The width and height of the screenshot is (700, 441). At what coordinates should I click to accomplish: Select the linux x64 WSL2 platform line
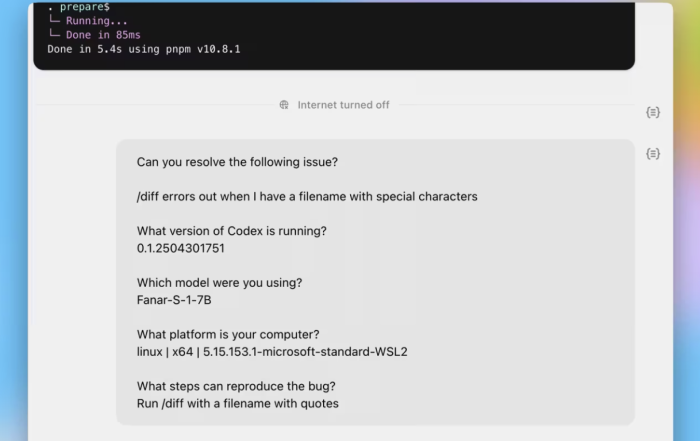272,352
